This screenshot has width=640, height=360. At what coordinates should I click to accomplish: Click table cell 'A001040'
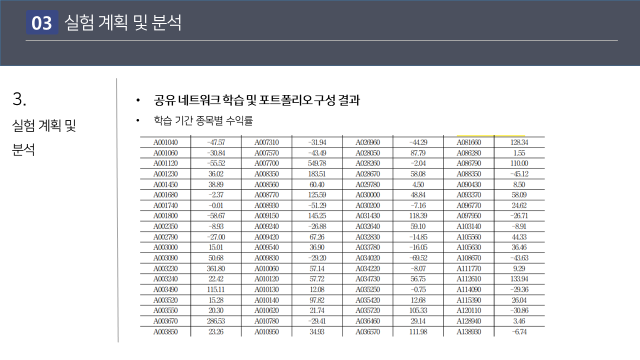[x=166, y=142]
